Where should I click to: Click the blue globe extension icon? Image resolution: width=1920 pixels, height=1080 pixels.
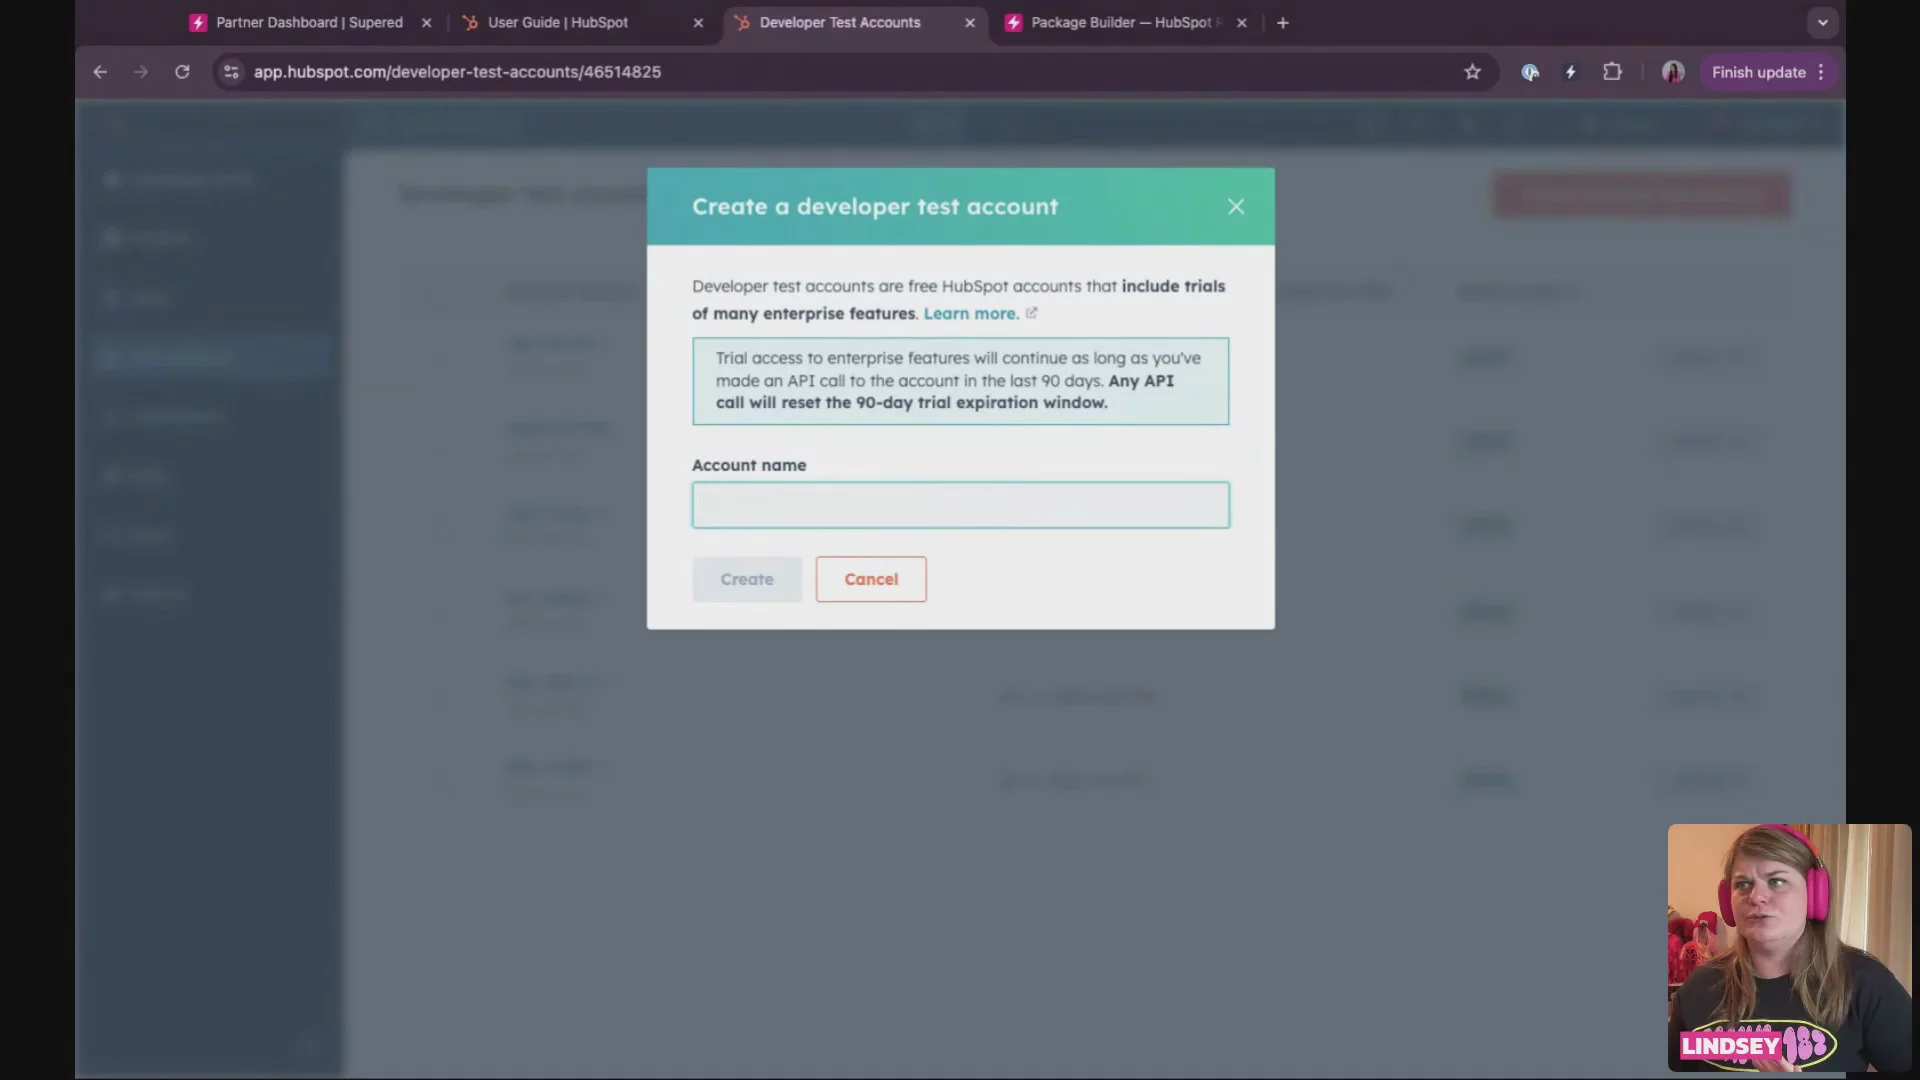(1530, 72)
